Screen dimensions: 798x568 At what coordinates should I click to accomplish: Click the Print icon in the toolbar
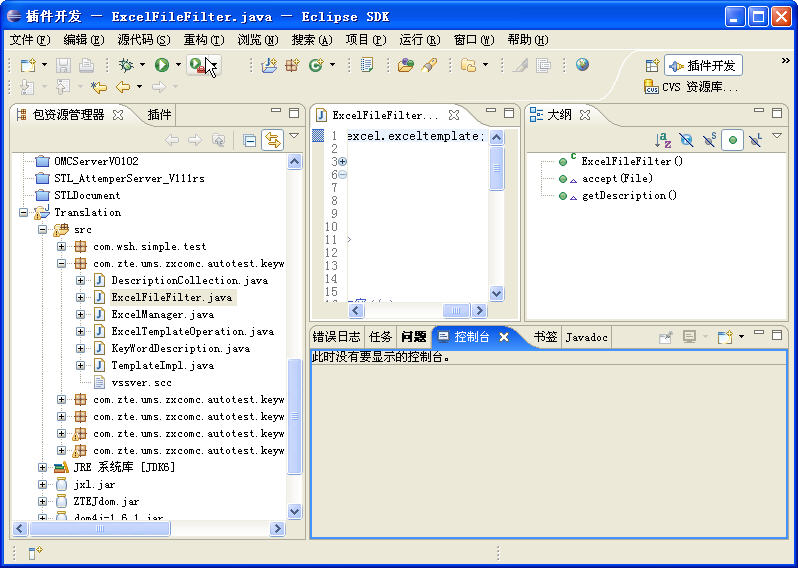tap(86, 65)
